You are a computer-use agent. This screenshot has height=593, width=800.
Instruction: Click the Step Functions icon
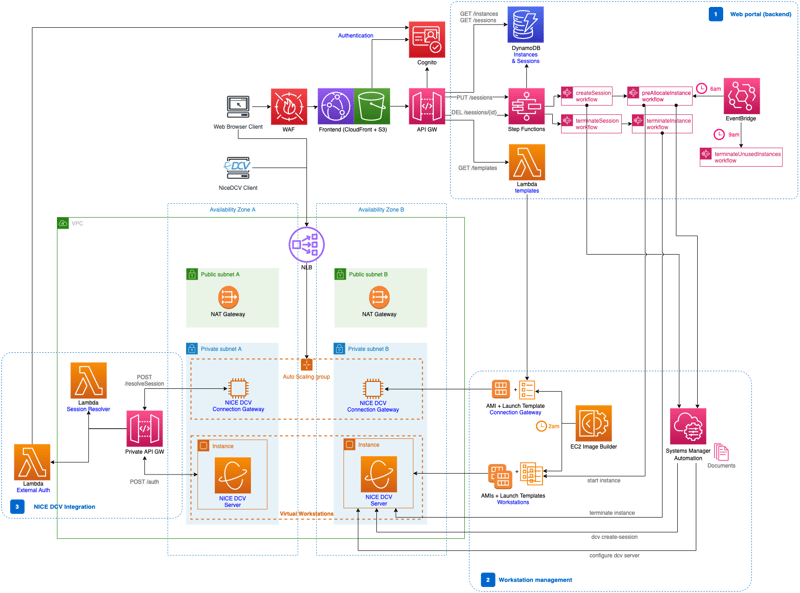tap(527, 106)
